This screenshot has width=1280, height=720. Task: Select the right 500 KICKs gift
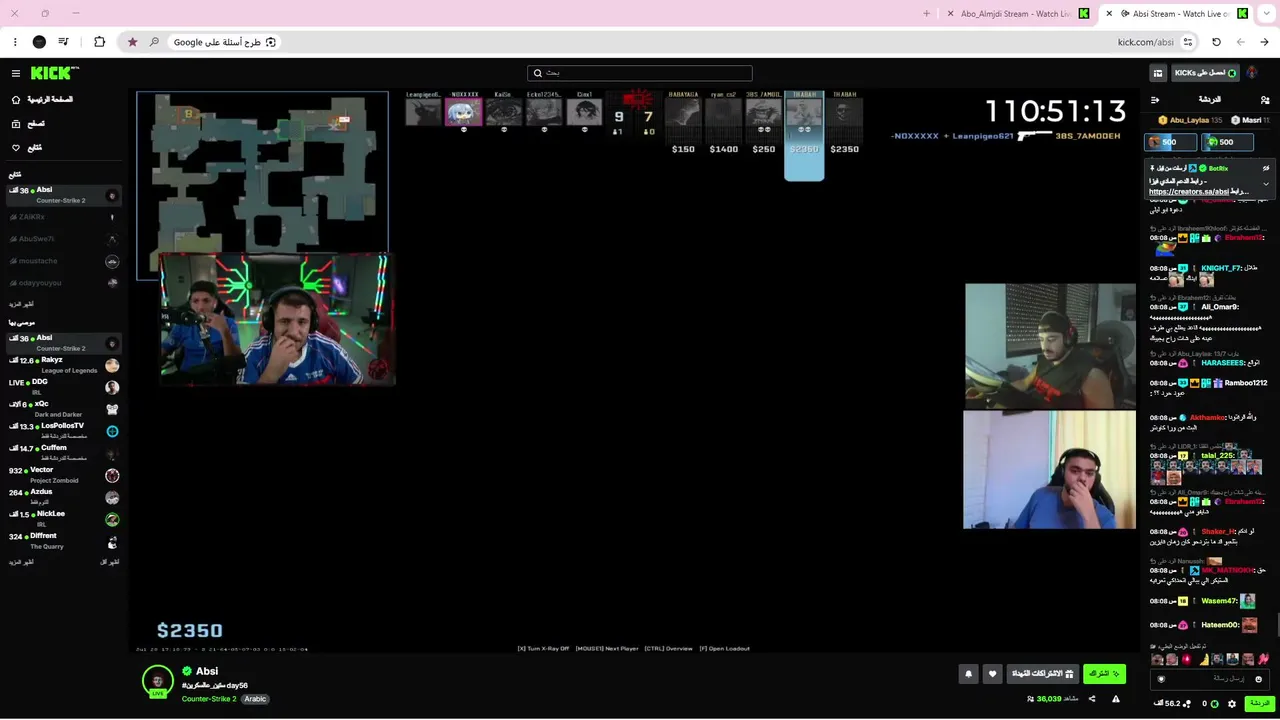[1227, 142]
